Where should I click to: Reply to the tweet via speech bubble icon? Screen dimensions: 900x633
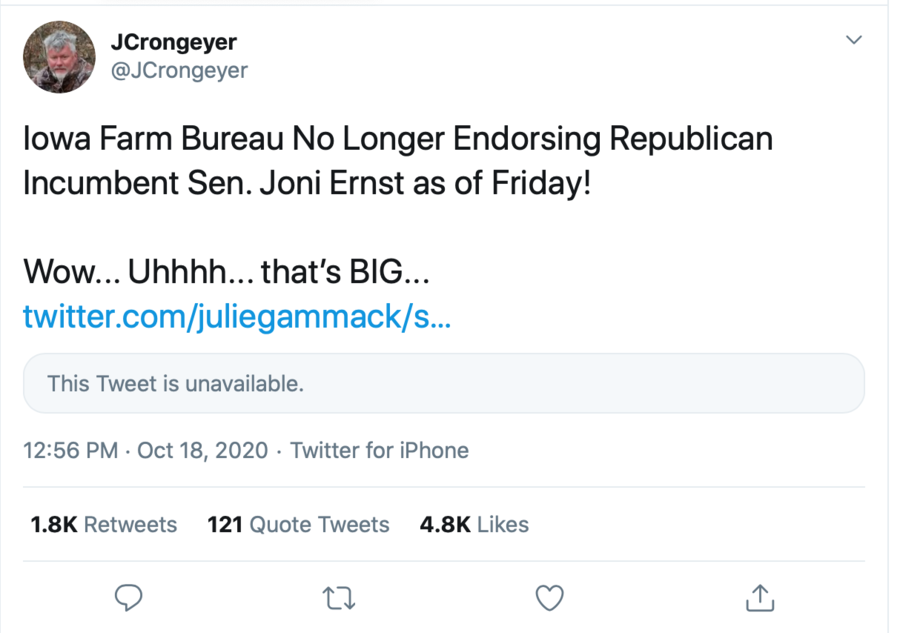(129, 597)
